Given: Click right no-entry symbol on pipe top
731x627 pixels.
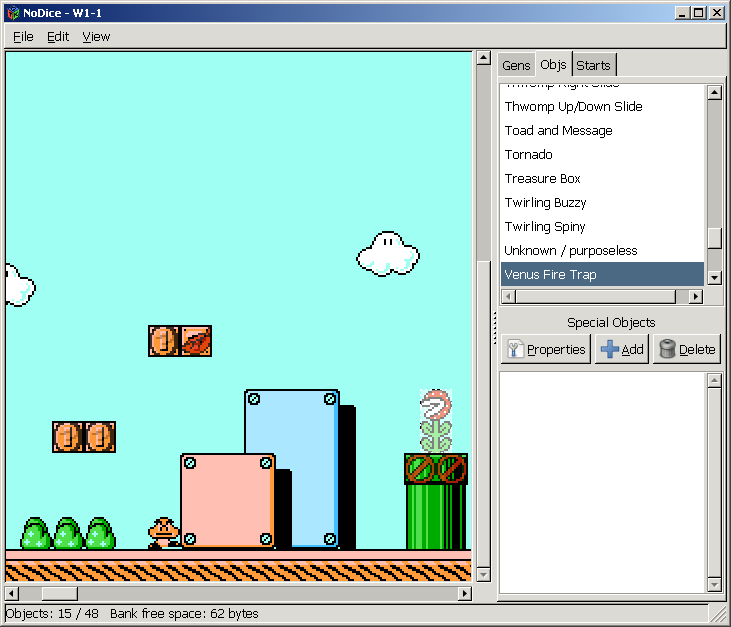Looking at the screenshot, I should [452, 469].
